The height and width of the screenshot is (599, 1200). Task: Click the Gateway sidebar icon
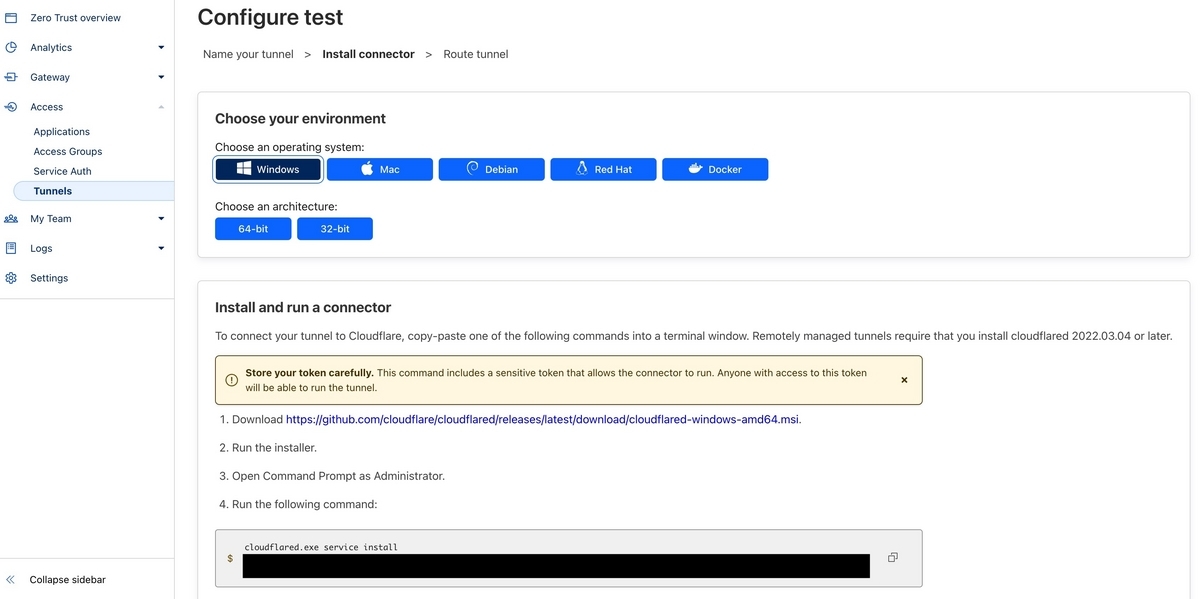(x=11, y=77)
